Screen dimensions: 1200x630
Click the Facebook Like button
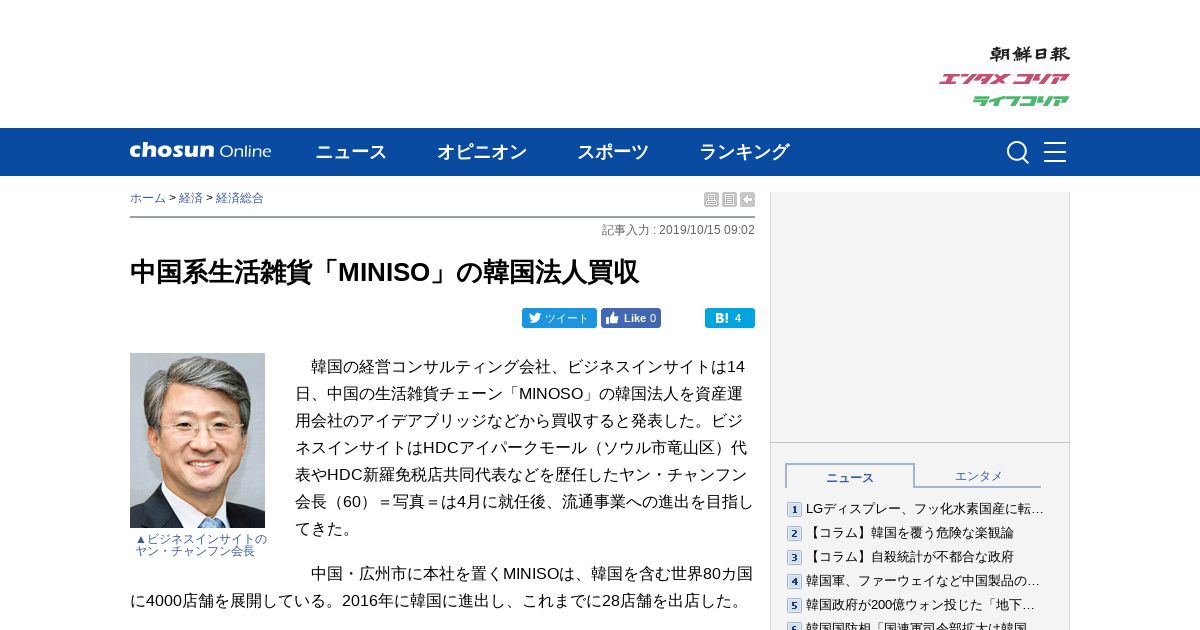(x=631, y=318)
